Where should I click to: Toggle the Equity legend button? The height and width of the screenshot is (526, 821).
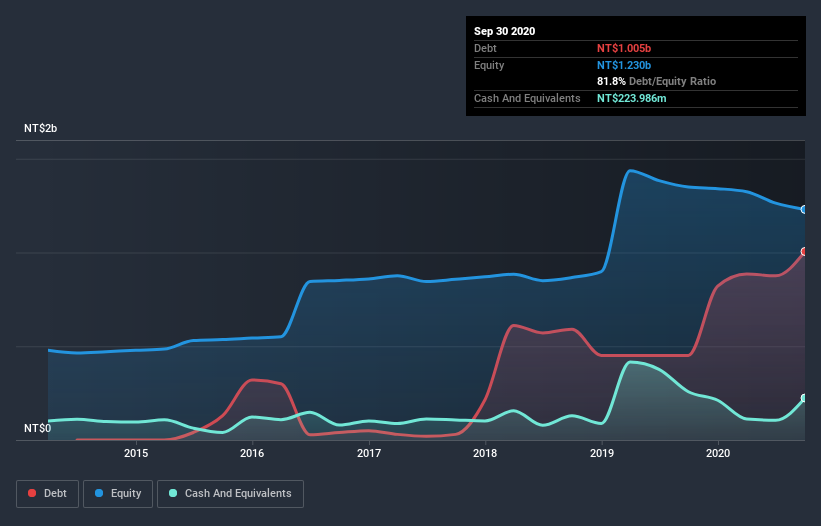tap(118, 494)
